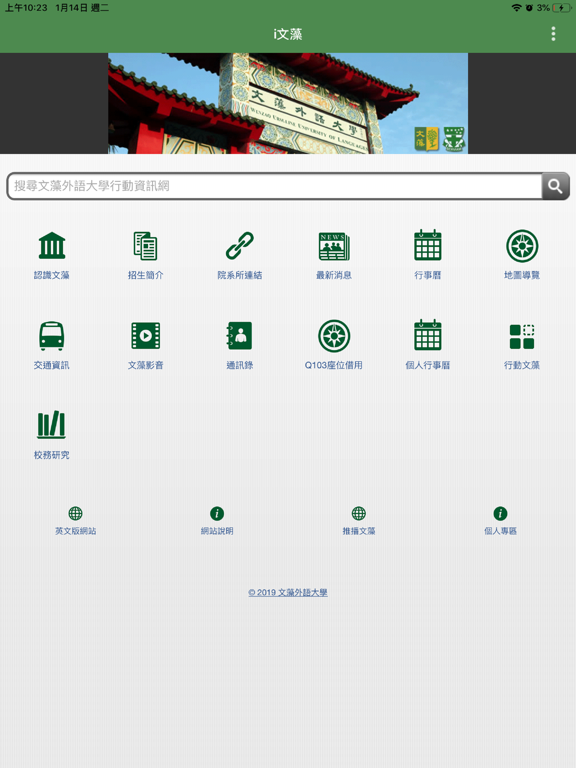Image resolution: width=576 pixels, height=768 pixels.
Task: Tap the status bar clock 上午10:23
Action: 26,8
